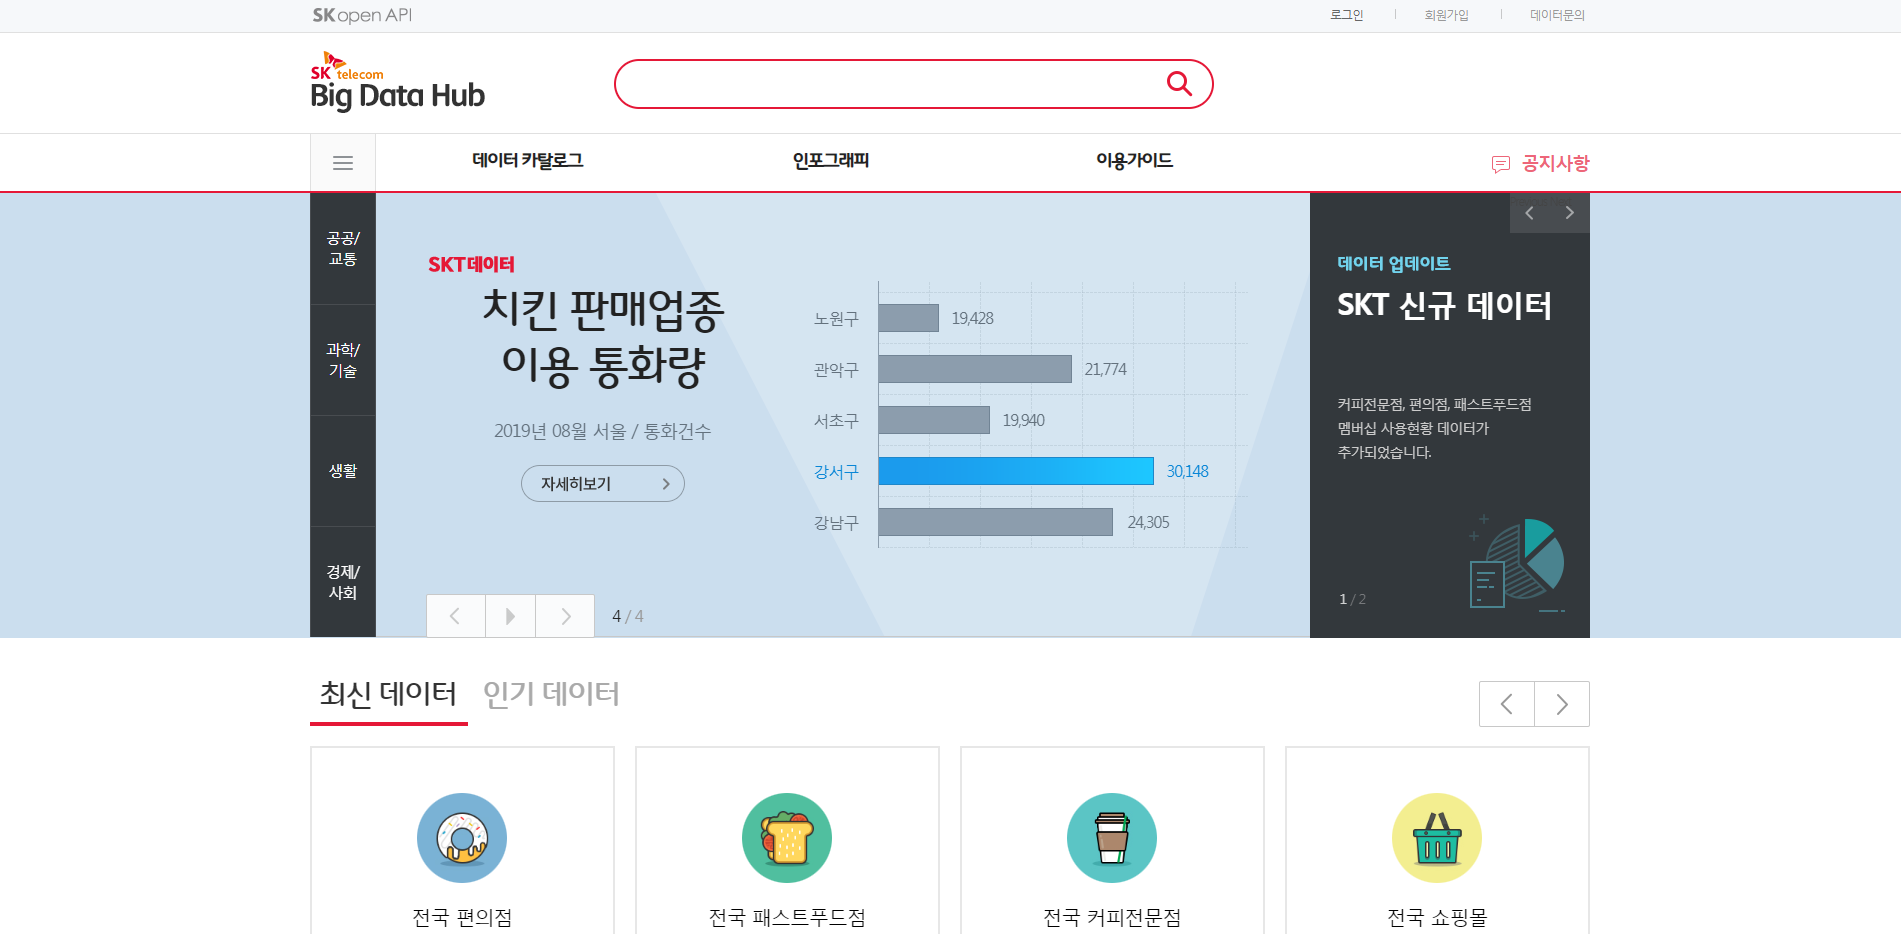Click the 30,148 value label

coord(1187,471)
